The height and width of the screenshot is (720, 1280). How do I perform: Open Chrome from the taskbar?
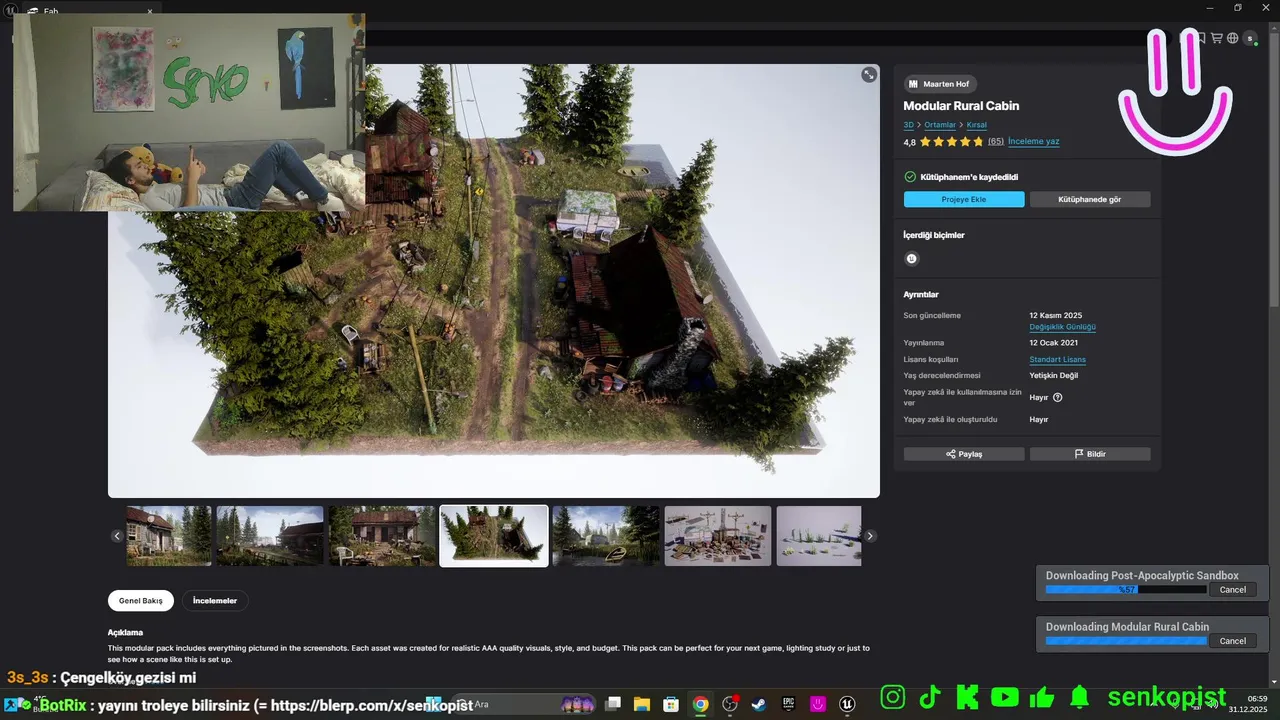click(701, 704)
